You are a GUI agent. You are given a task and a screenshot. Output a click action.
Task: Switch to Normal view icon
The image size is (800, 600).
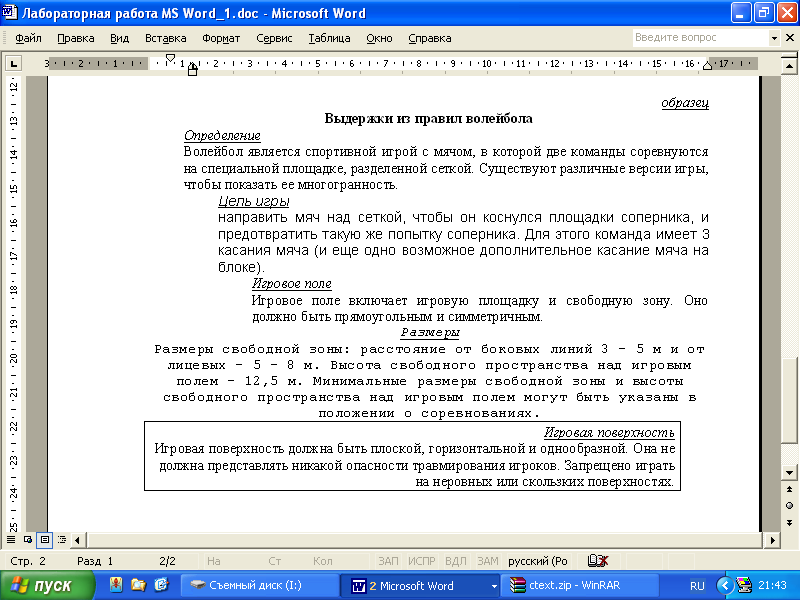11,539
